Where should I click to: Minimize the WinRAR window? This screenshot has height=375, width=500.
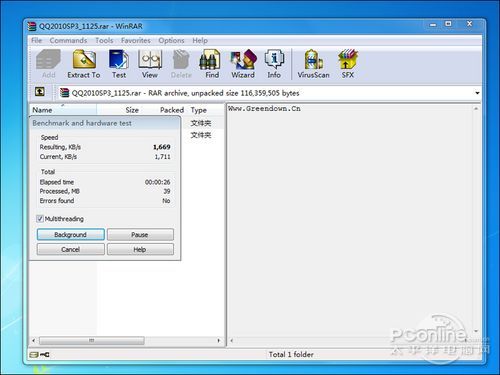433,24
